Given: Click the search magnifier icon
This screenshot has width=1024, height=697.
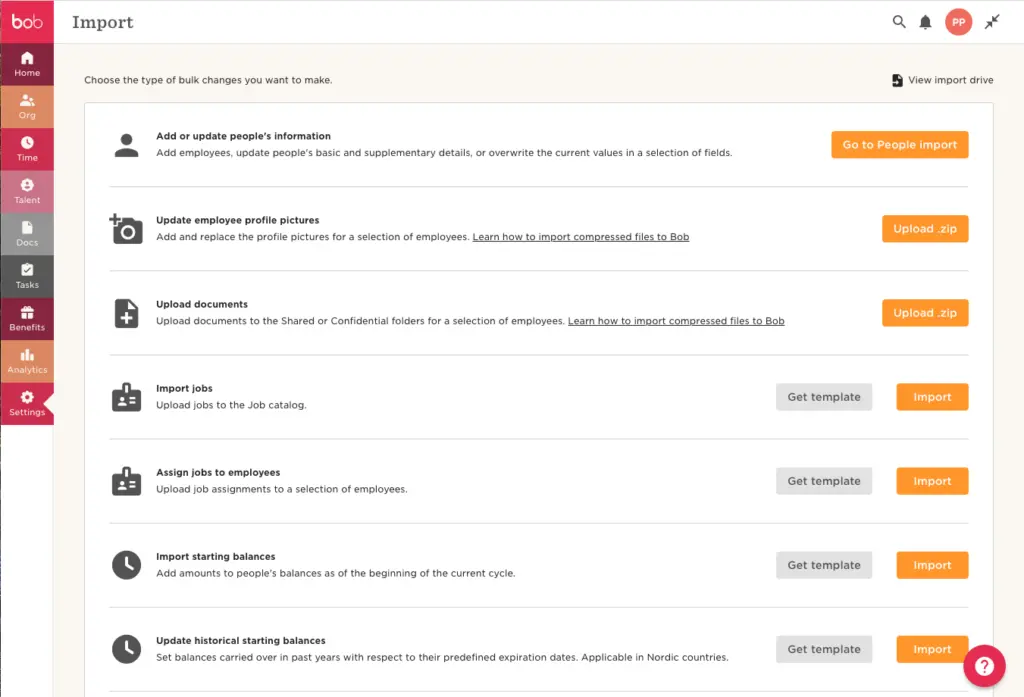Looking at the screenshot, I should [899, 22].
